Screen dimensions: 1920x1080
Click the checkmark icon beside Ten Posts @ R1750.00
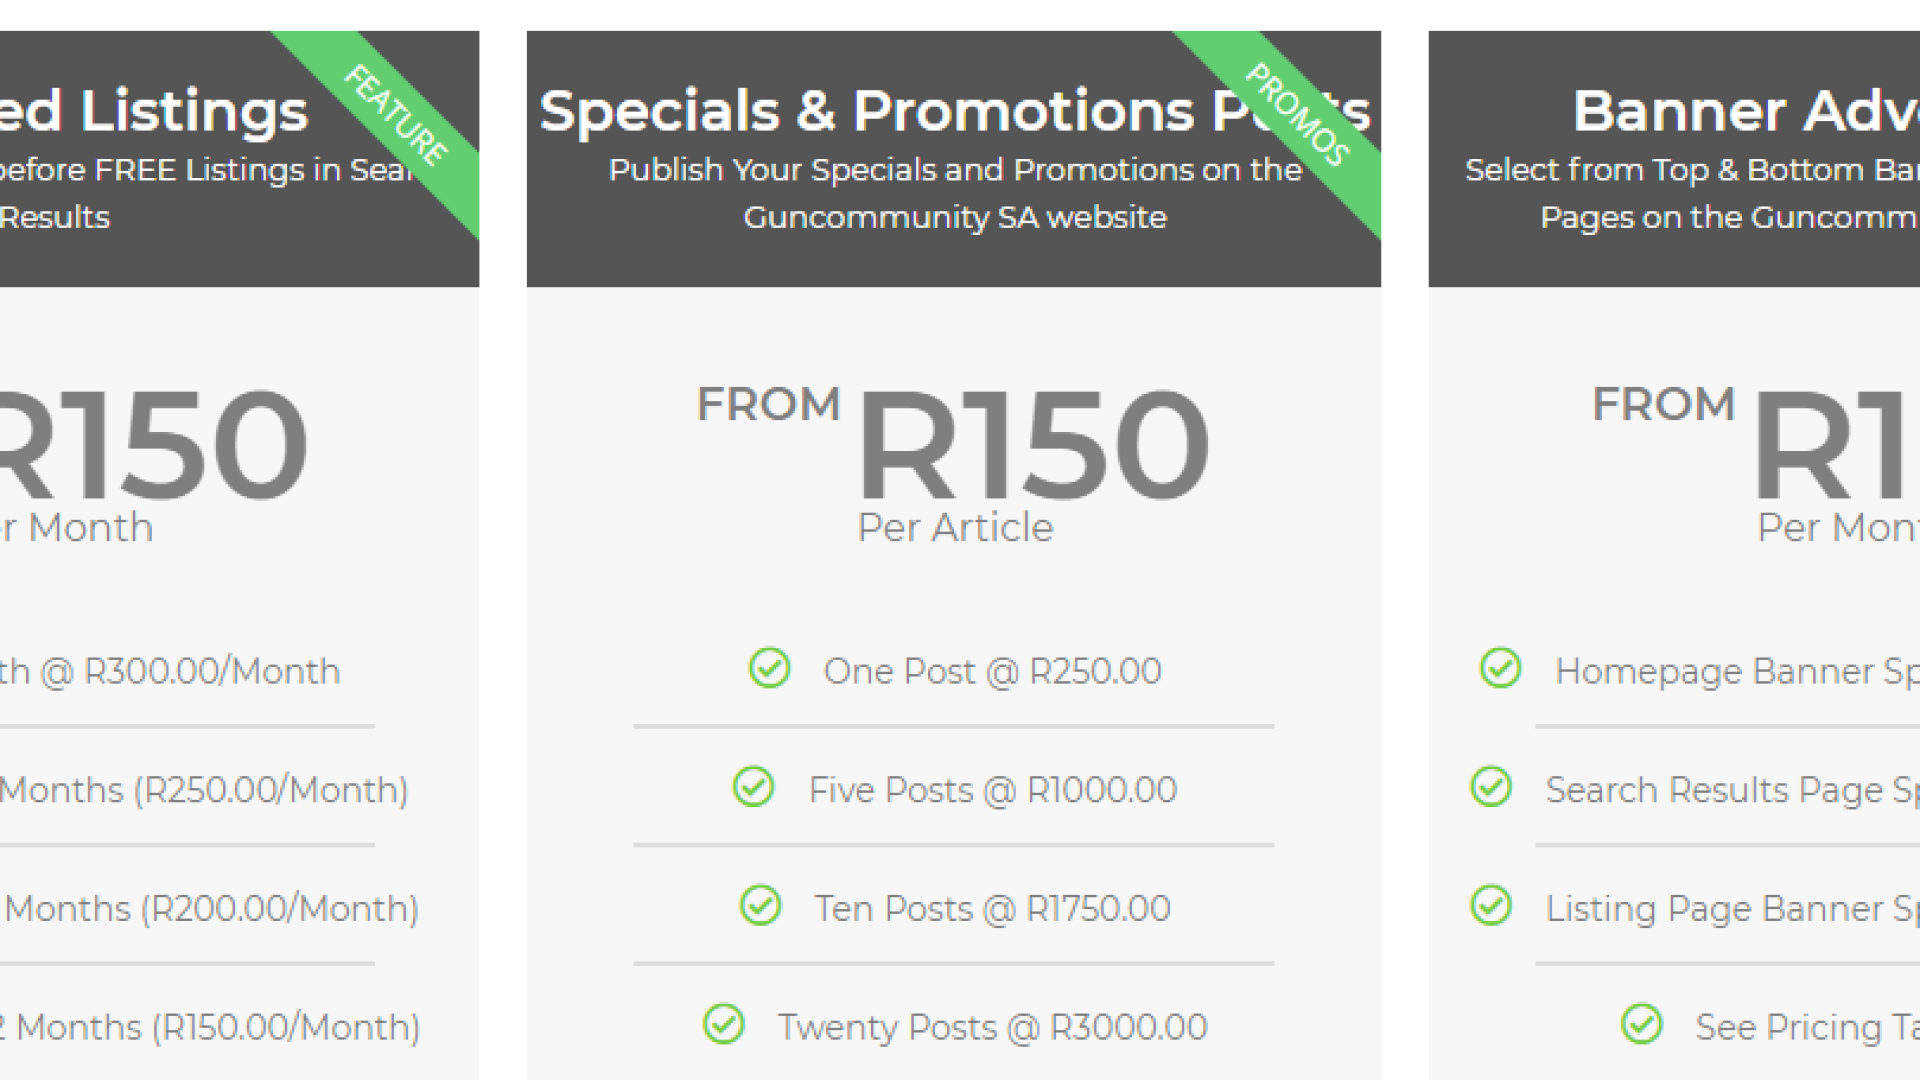[x=760, y=905]
